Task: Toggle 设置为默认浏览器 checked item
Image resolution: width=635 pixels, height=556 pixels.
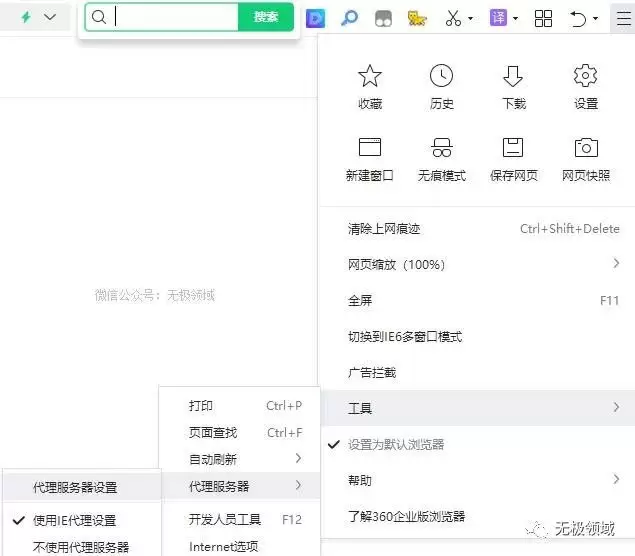Action: 478,444
